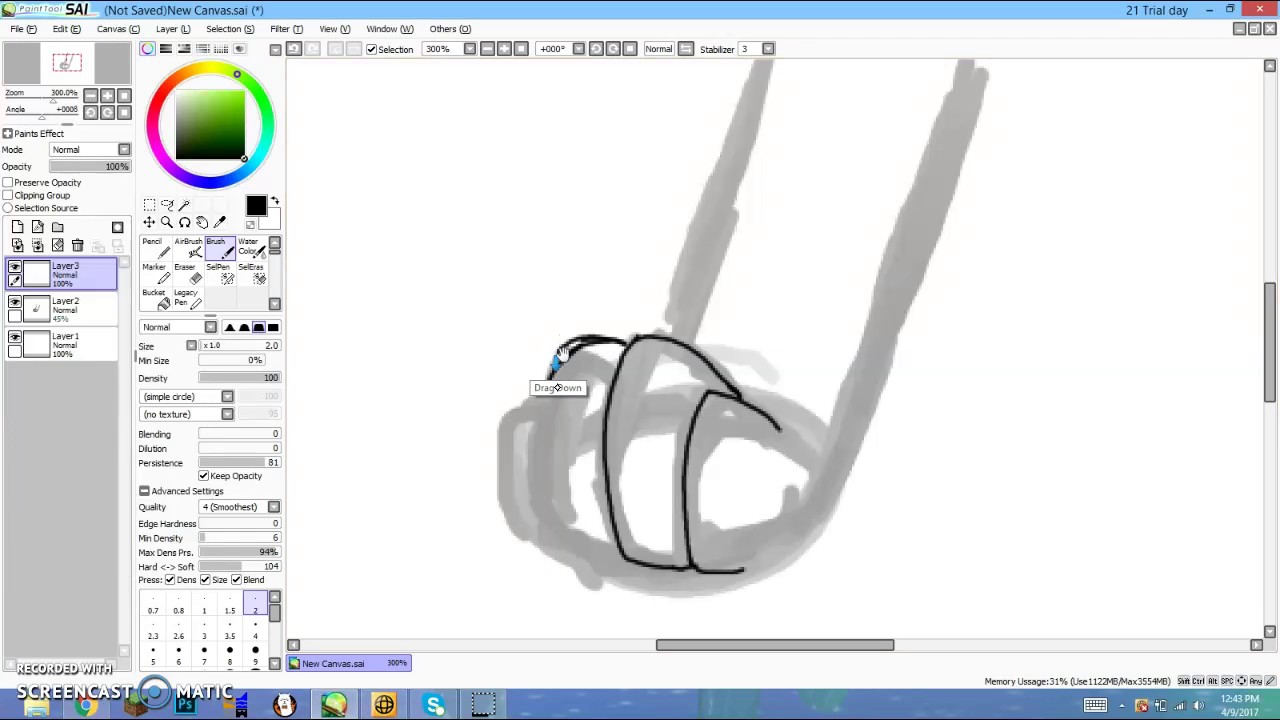The image size is (1280, 720).
Task: Enable the Clipping Group checkbox
Action: click(8, 195)
